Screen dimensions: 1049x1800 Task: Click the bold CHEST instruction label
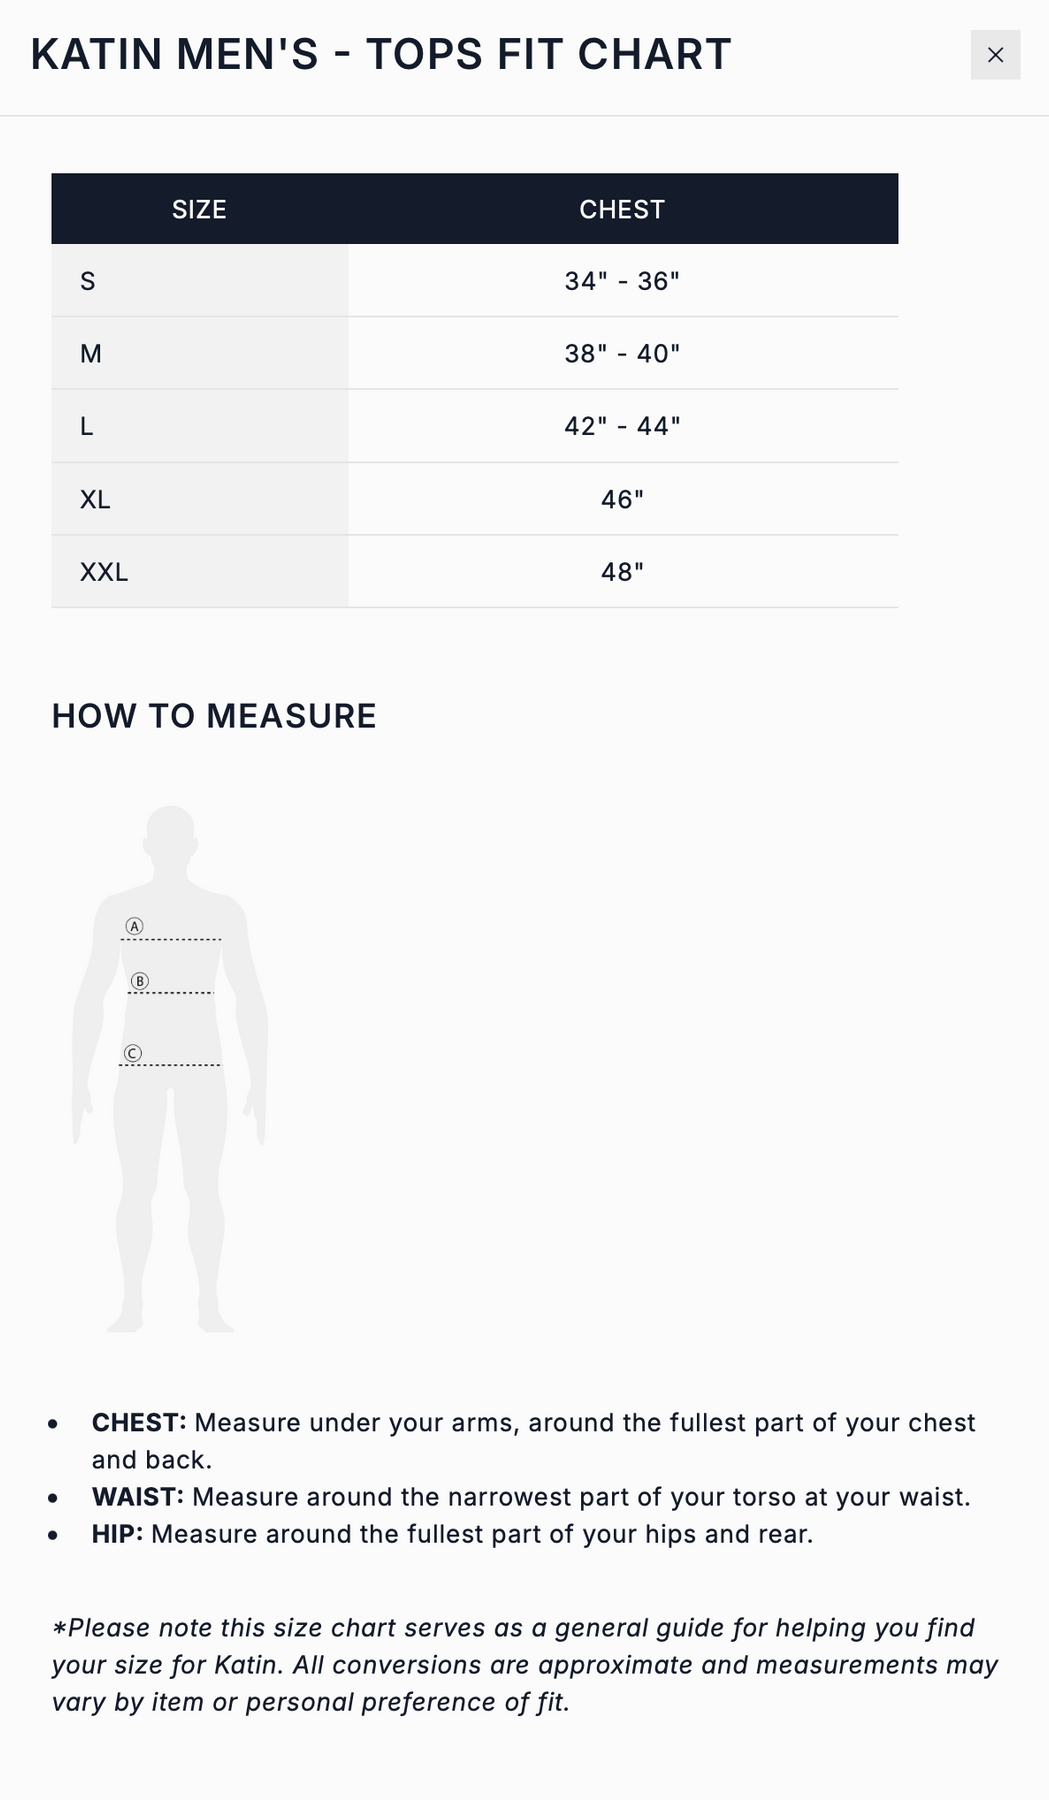tap(139, 1423)
